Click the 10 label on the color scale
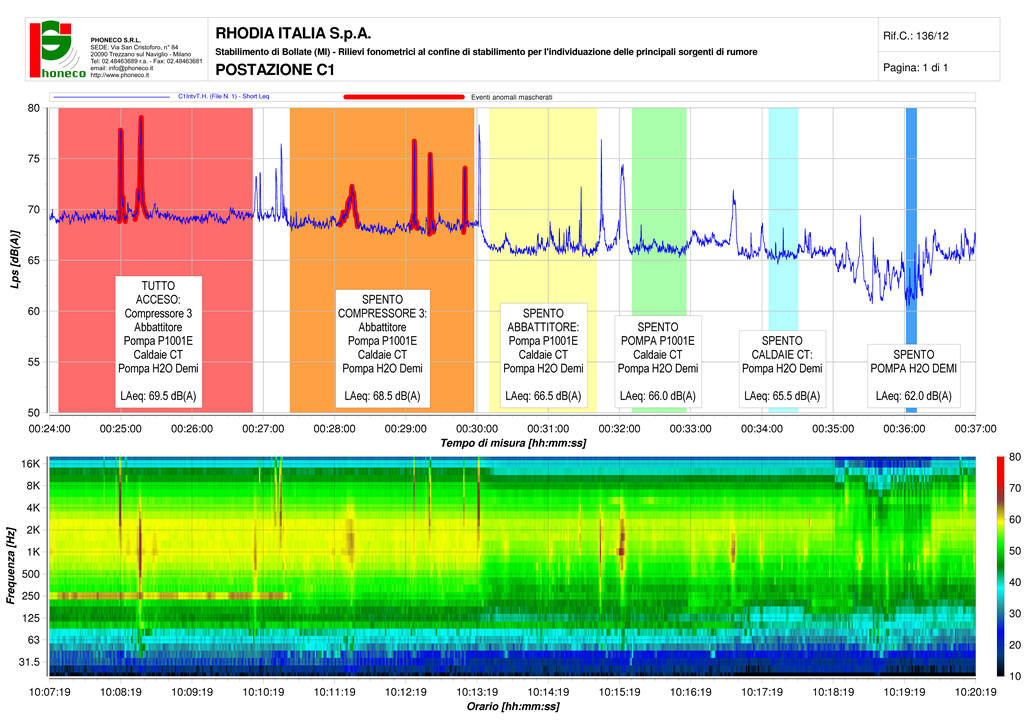This screenshot has height=724, width=1024. tap(1014, 676)
